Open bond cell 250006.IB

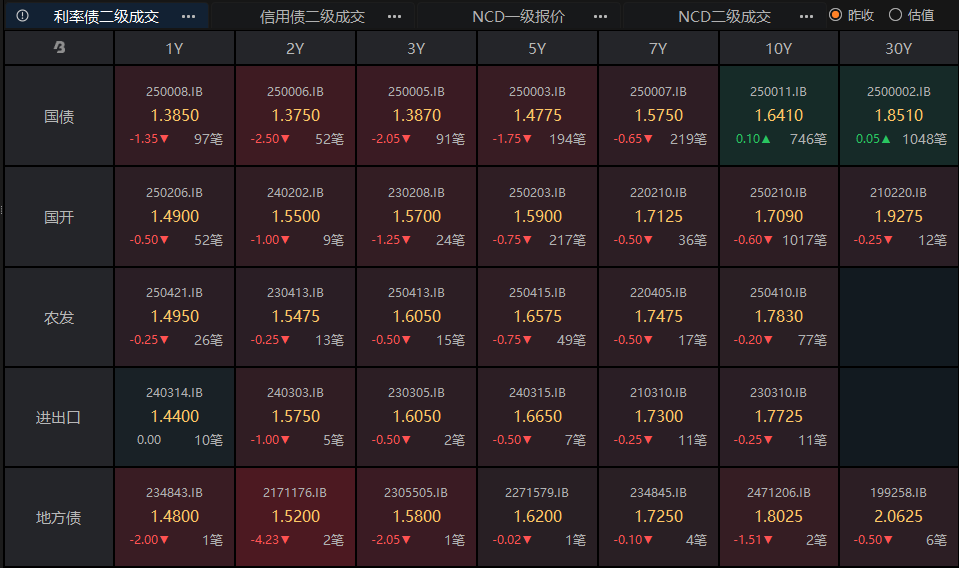295,116
